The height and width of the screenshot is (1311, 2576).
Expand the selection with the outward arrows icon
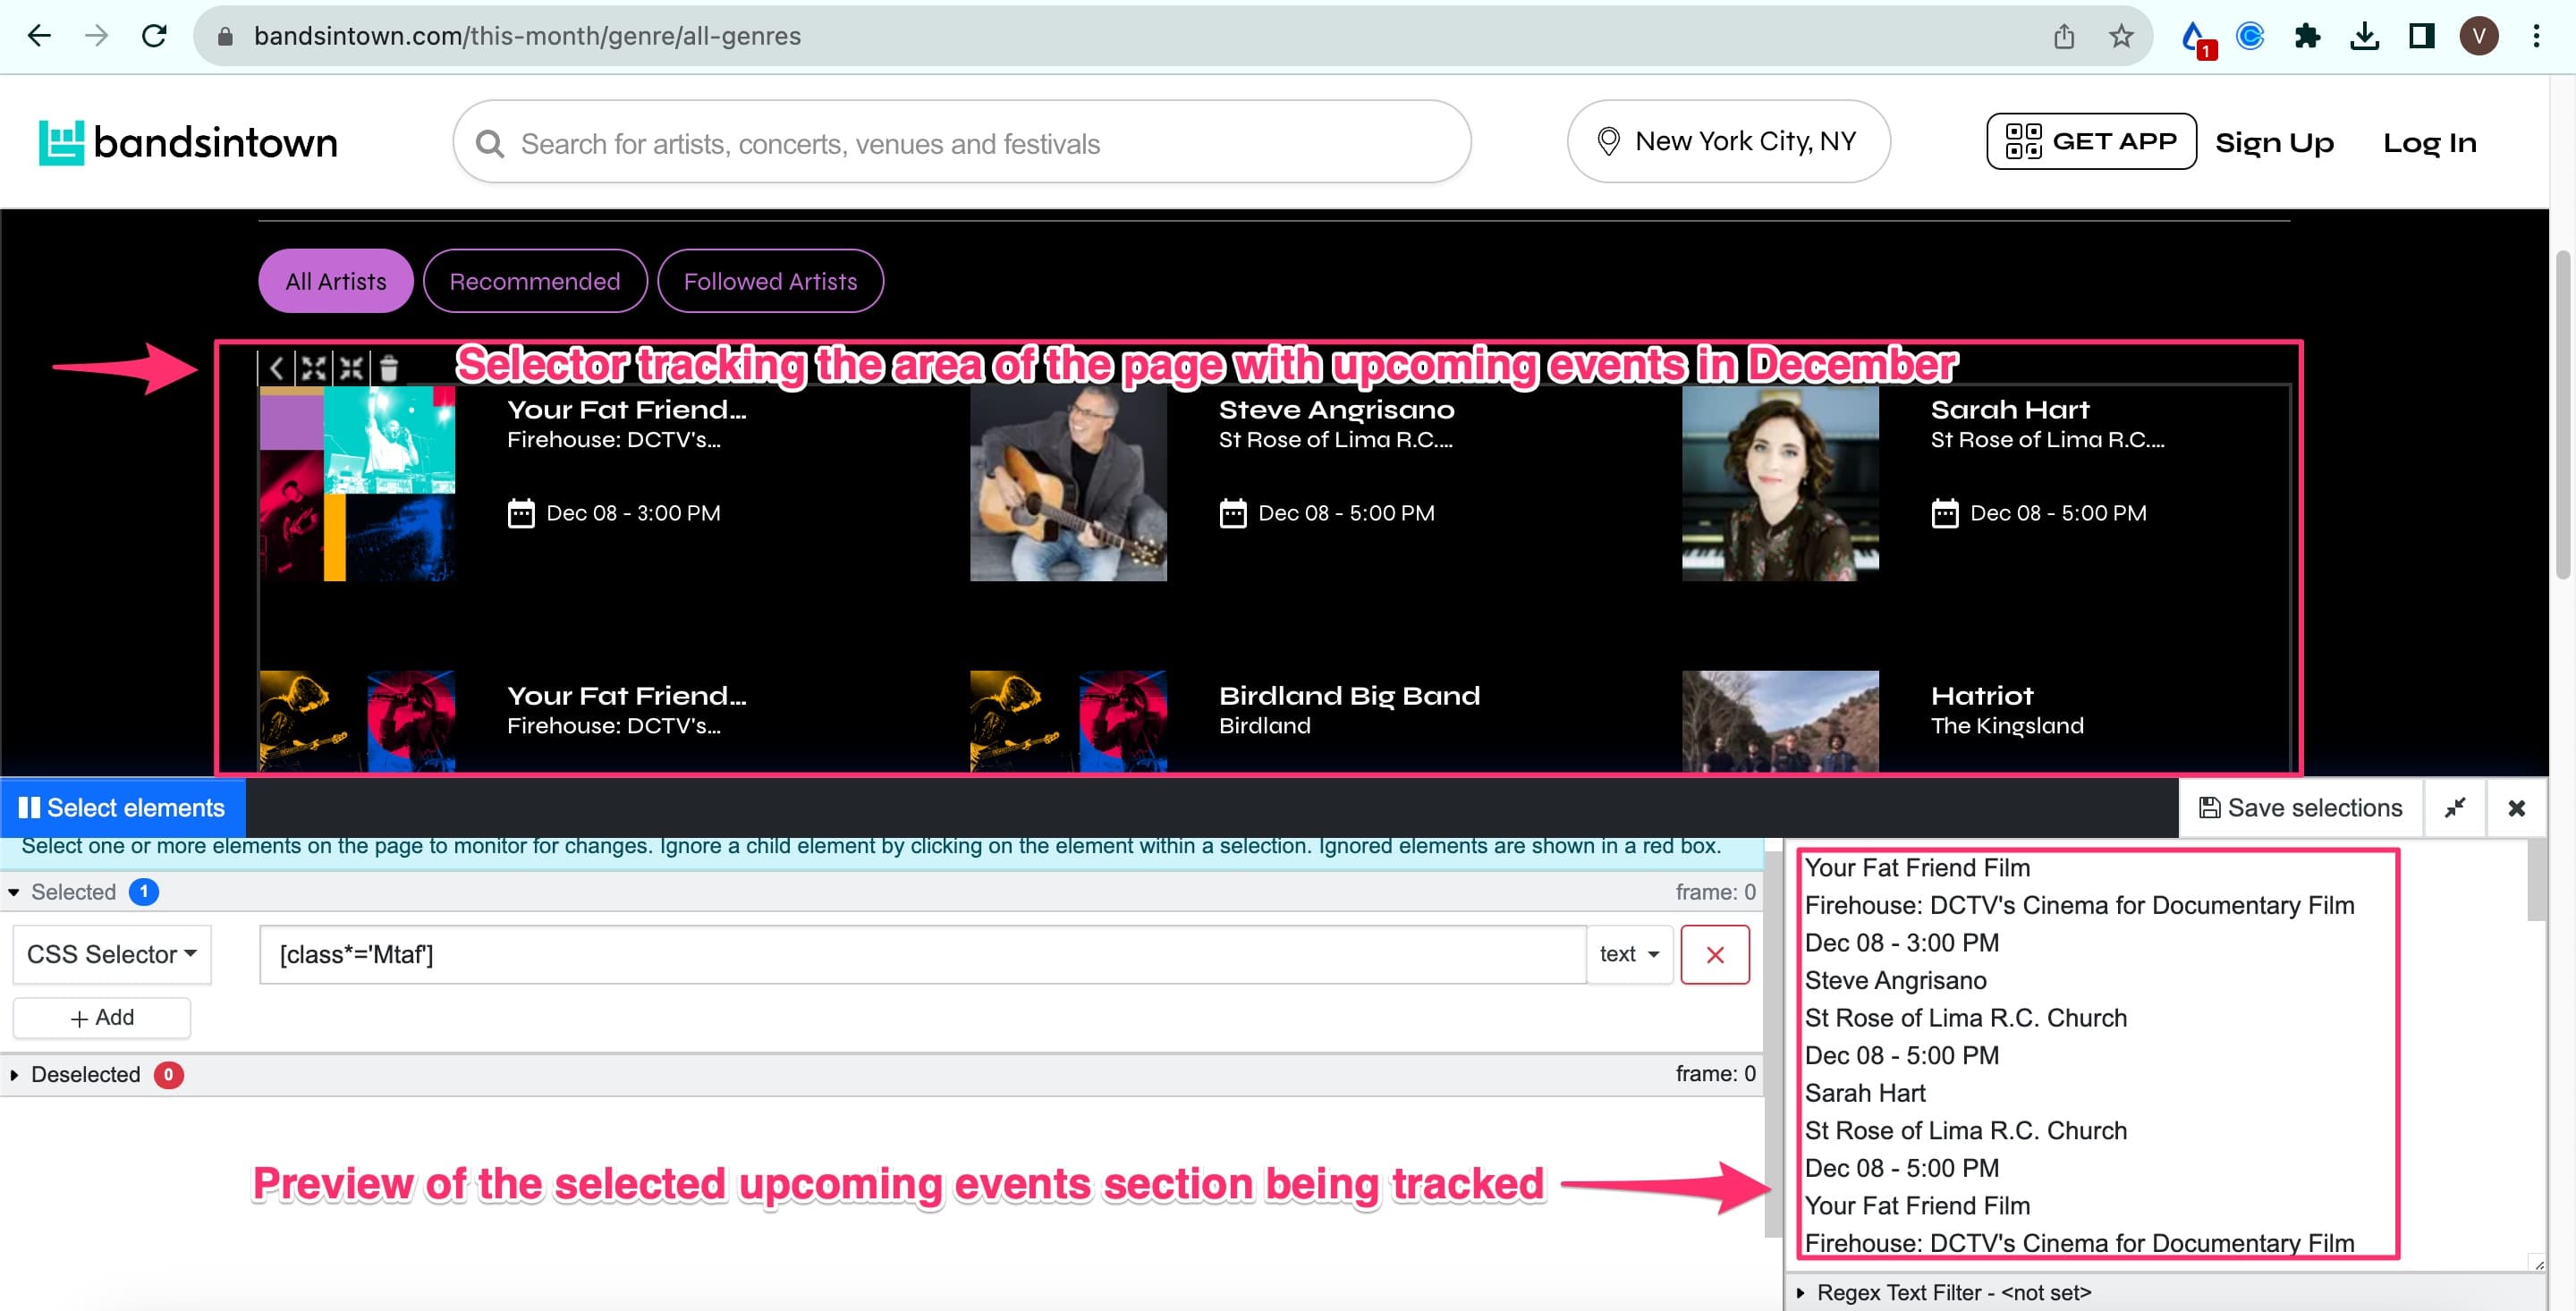(x=312, y=368)
